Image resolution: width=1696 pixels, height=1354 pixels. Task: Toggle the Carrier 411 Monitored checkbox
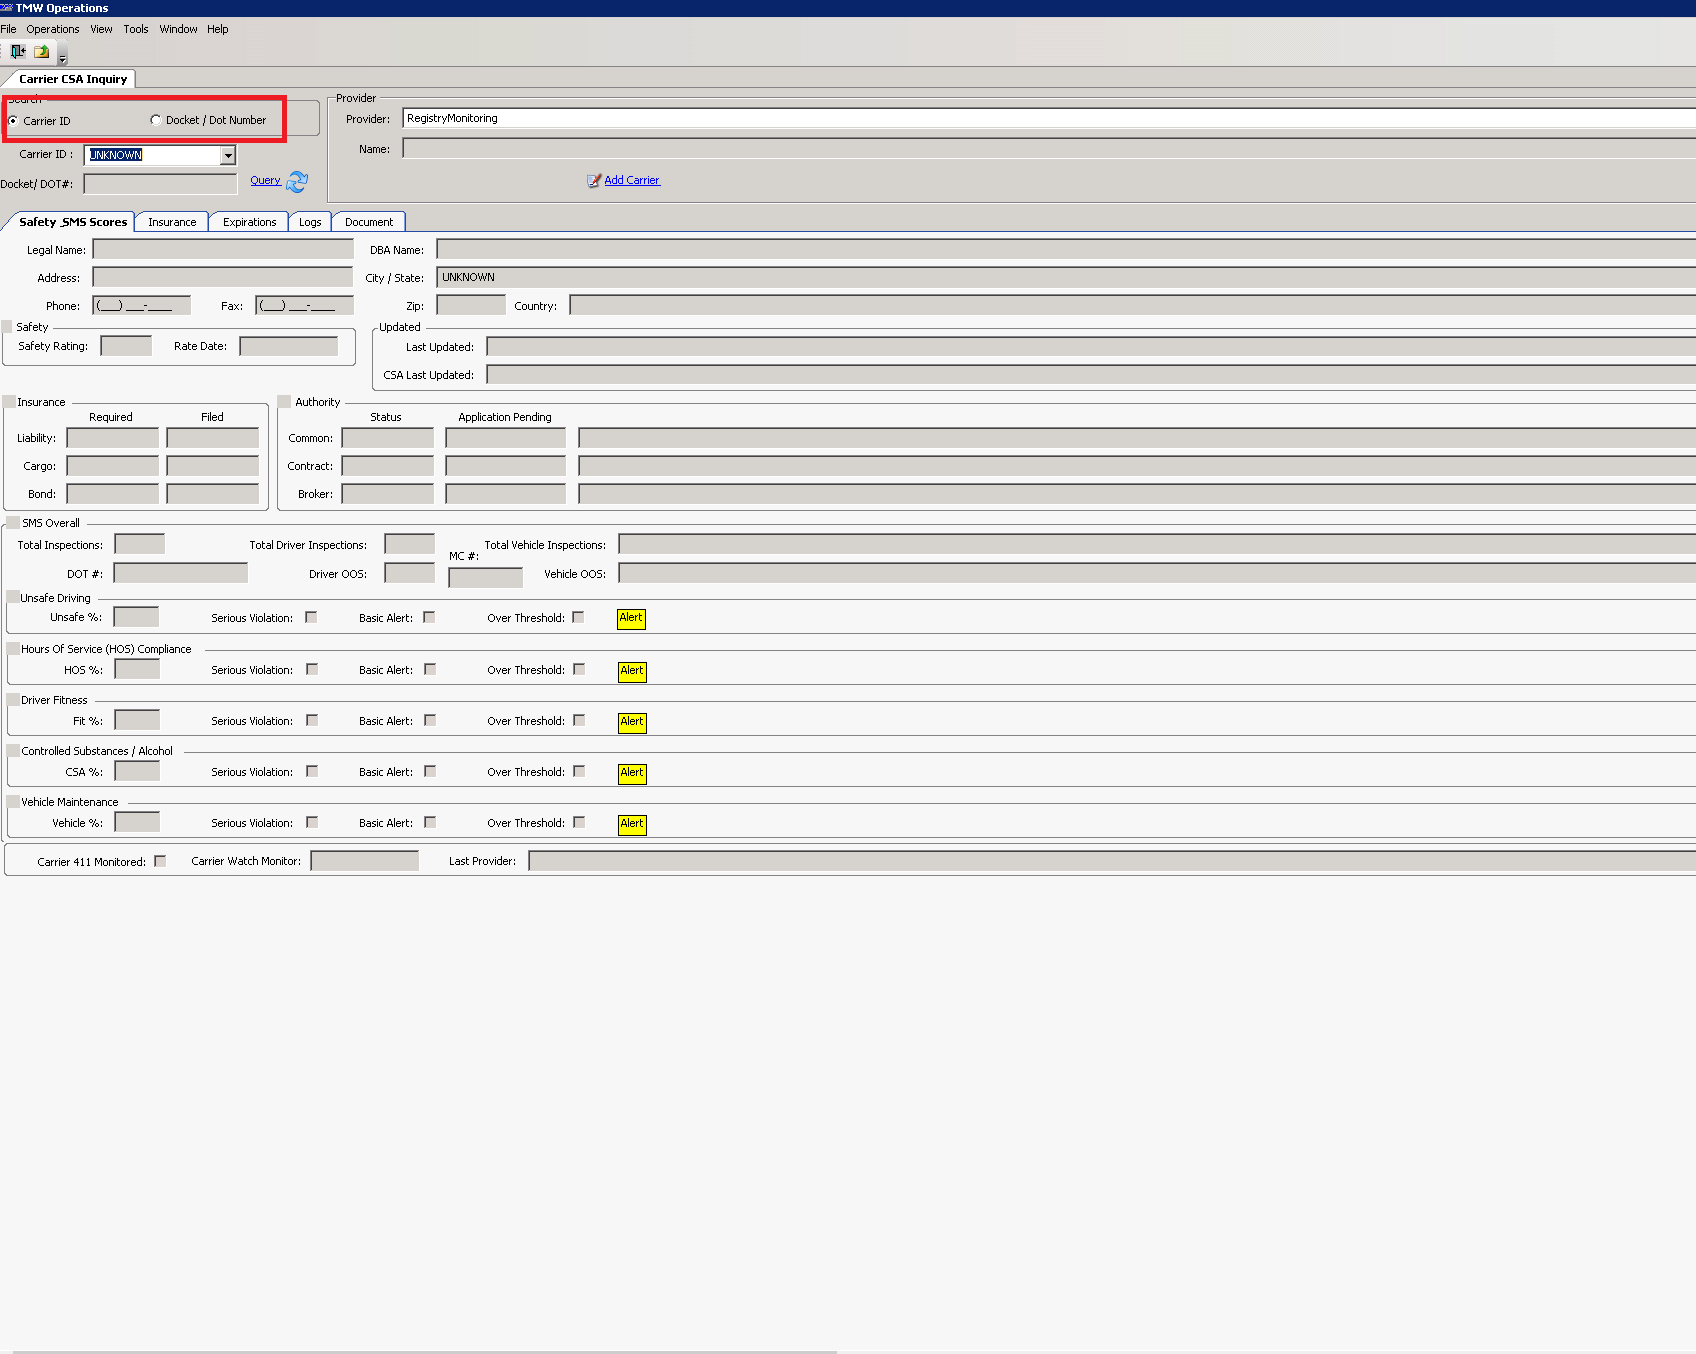[x=160, y=861]
